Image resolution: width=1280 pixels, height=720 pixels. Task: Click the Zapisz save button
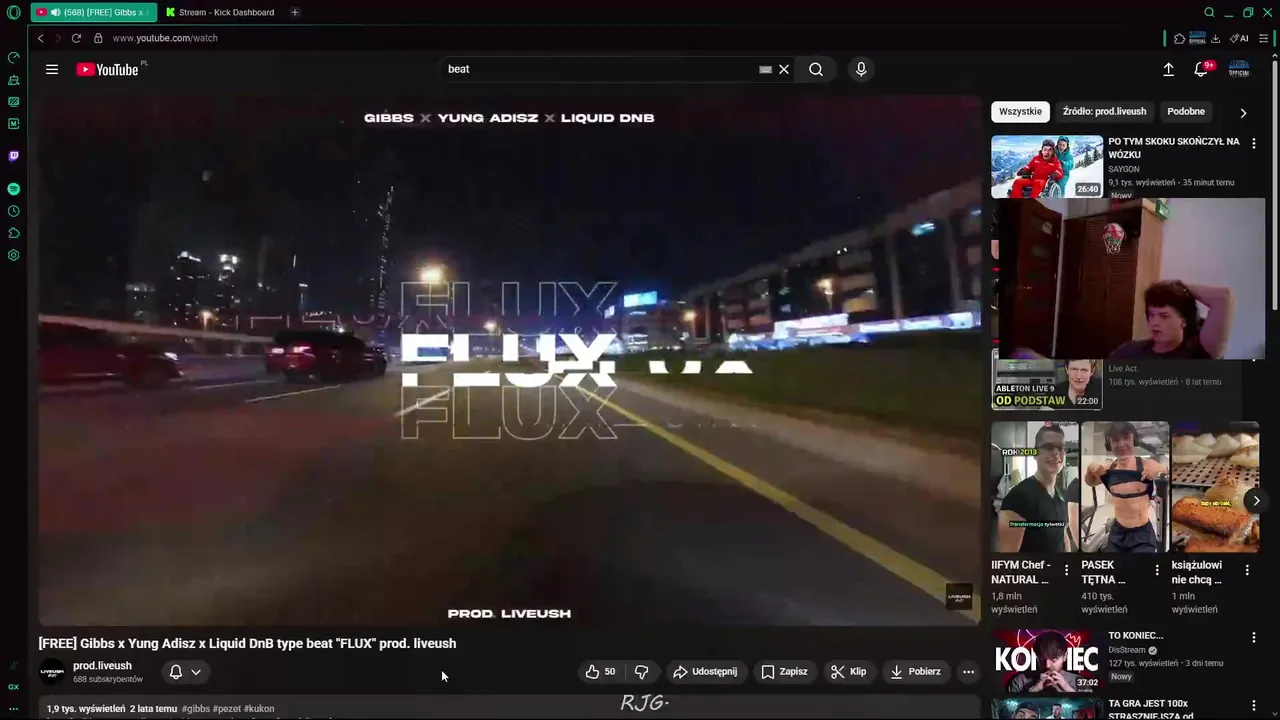pos(784,672)
